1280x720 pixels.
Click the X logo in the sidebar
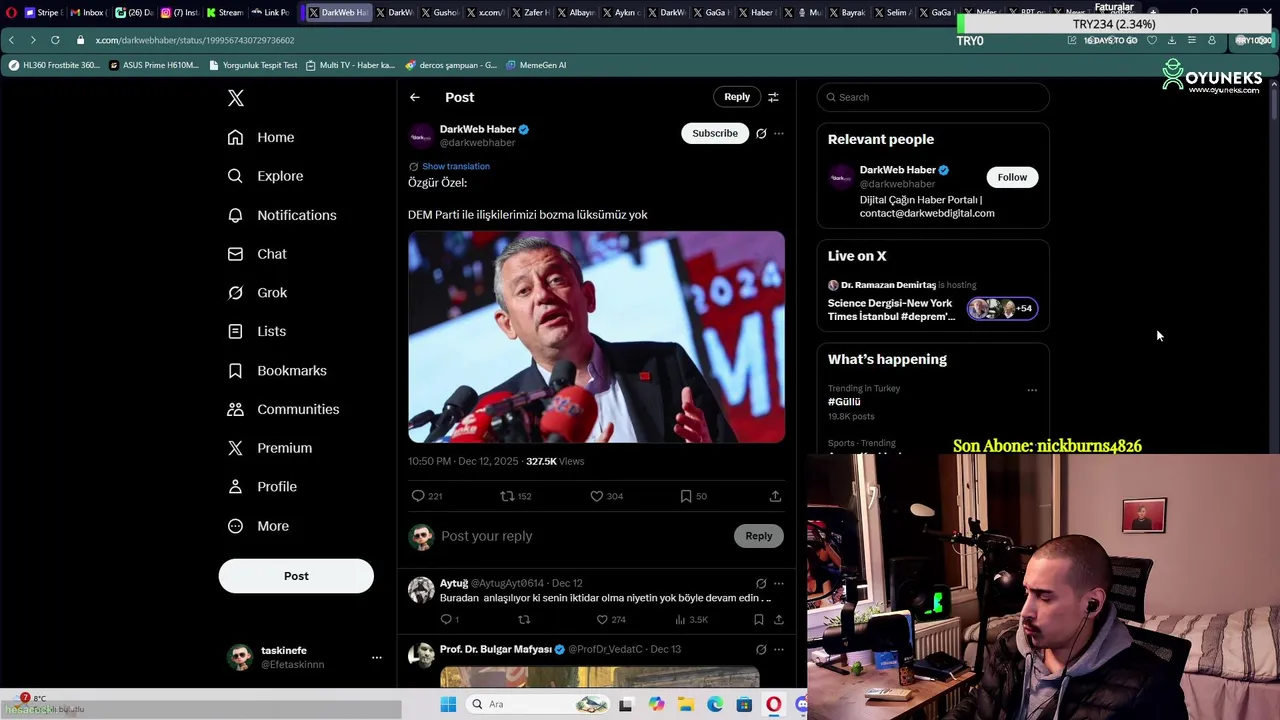pos(236,98)
